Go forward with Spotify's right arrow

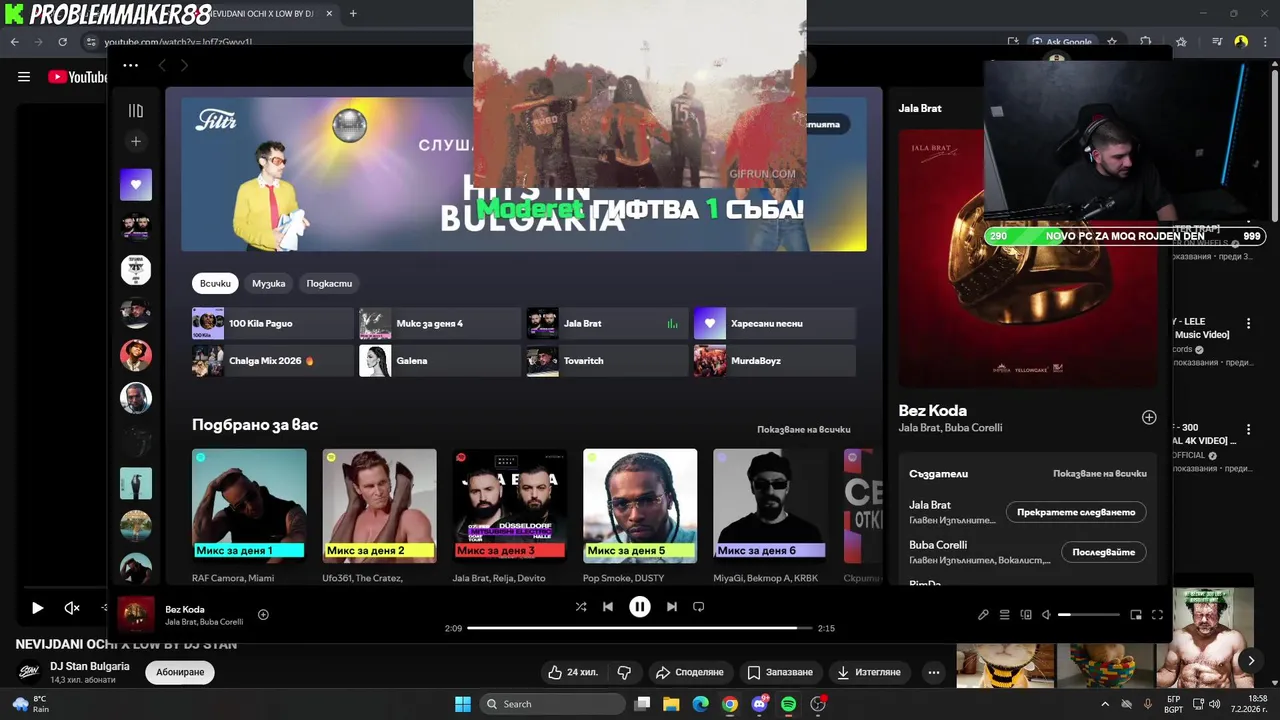coord(184,65)
